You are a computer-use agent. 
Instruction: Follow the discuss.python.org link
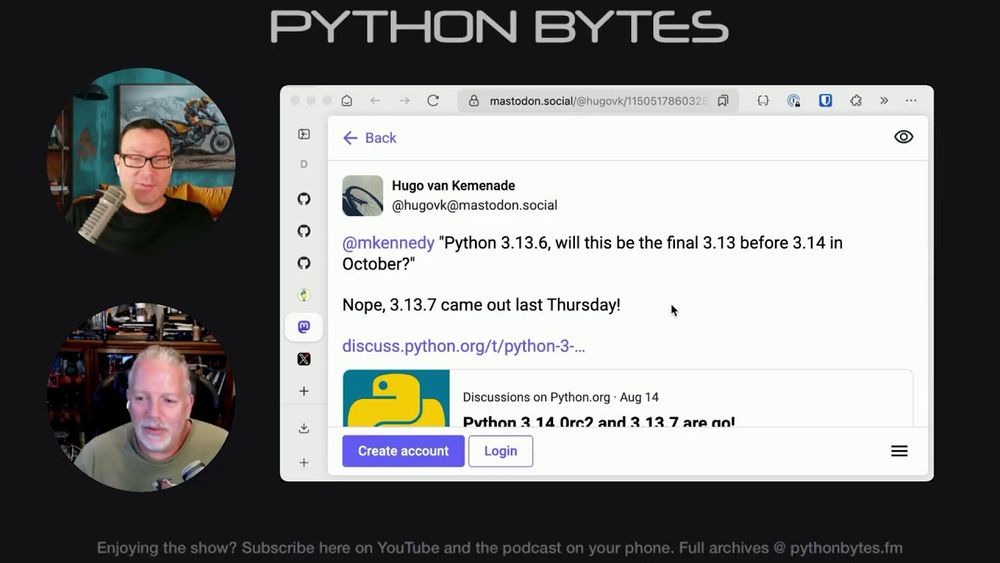click(464, 346)
